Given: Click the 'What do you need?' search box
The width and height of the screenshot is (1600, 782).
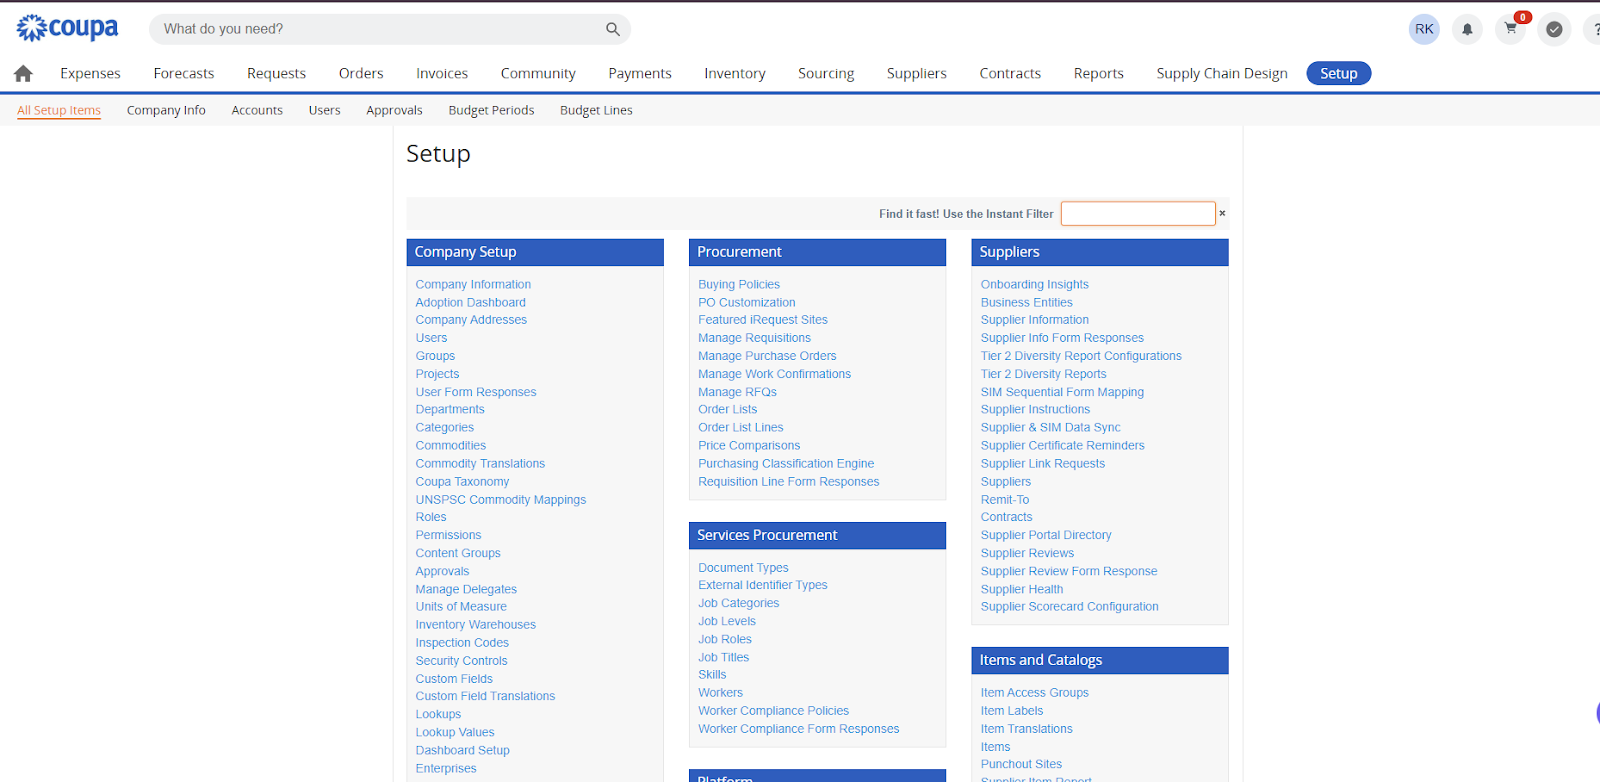Looking at the screenshot, I should (390, 29).
